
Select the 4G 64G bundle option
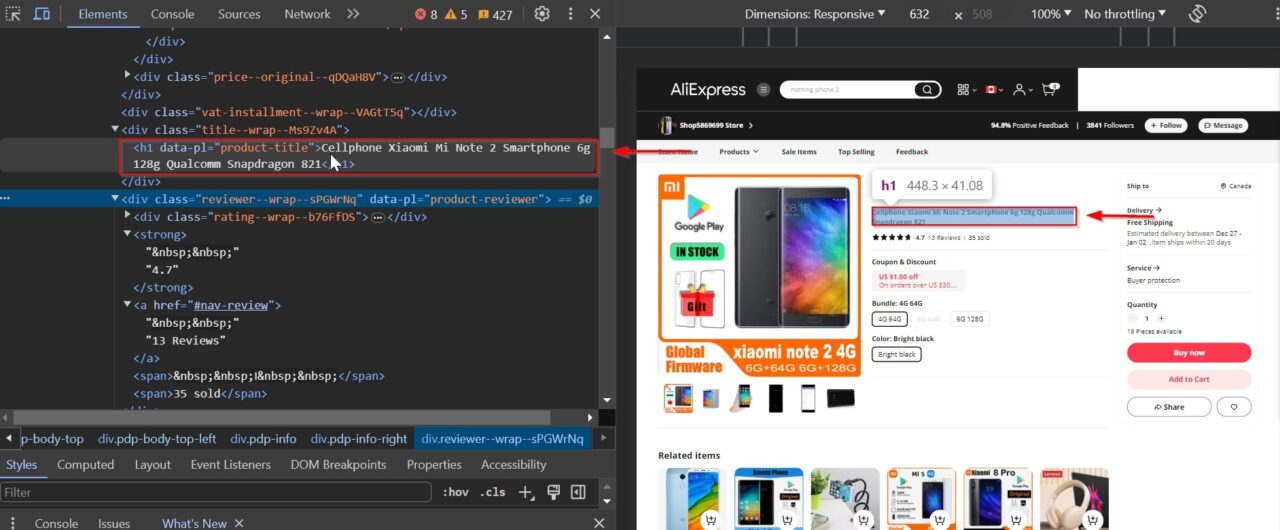click(887, 319)
